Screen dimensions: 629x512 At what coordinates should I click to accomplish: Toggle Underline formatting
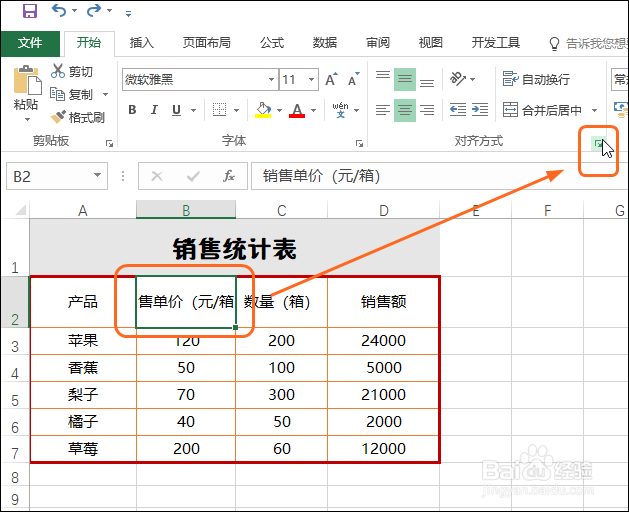point(176,110)
